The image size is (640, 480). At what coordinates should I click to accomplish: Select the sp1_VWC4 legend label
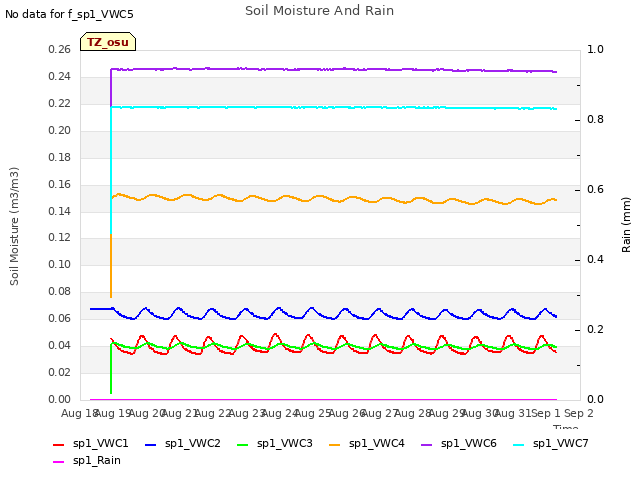(x=377, y=444)
